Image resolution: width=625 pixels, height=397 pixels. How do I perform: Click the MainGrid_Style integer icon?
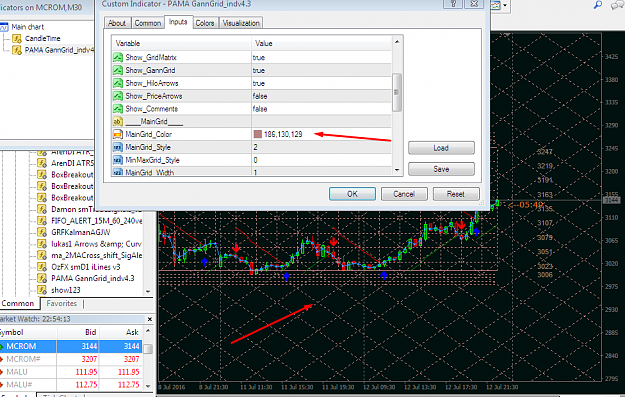click(x=118, y=147)
